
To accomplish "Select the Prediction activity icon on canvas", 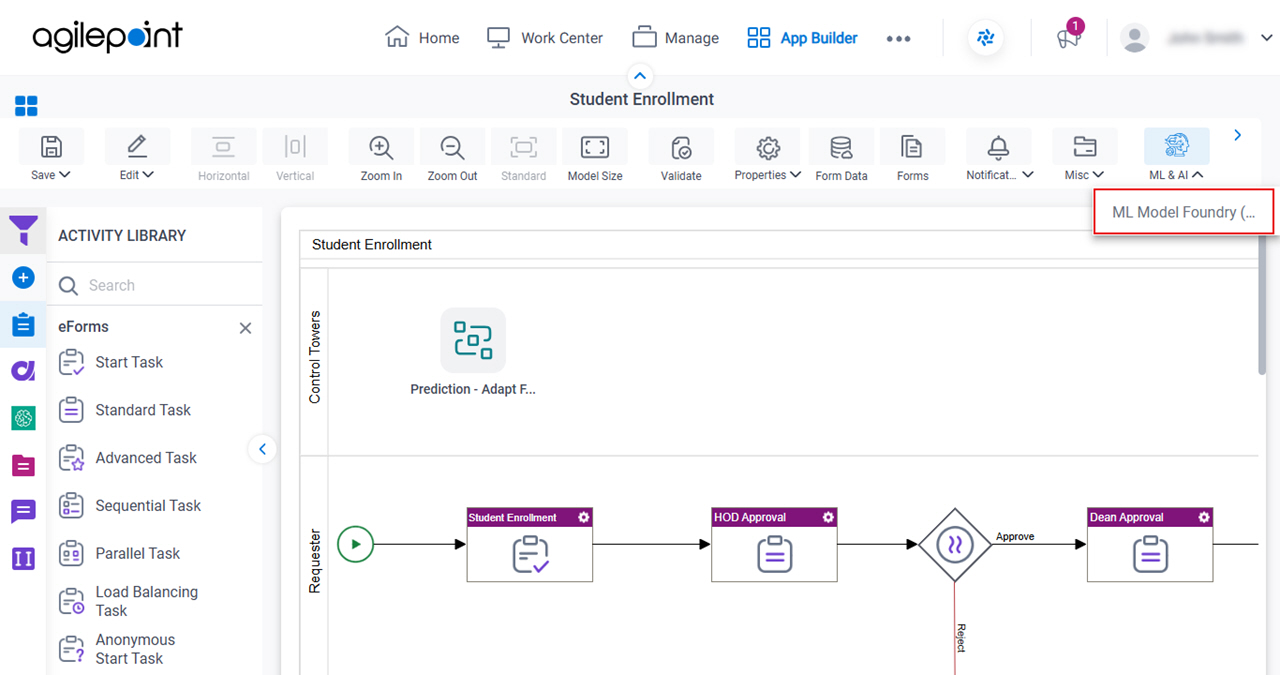I will click(473, 340).
